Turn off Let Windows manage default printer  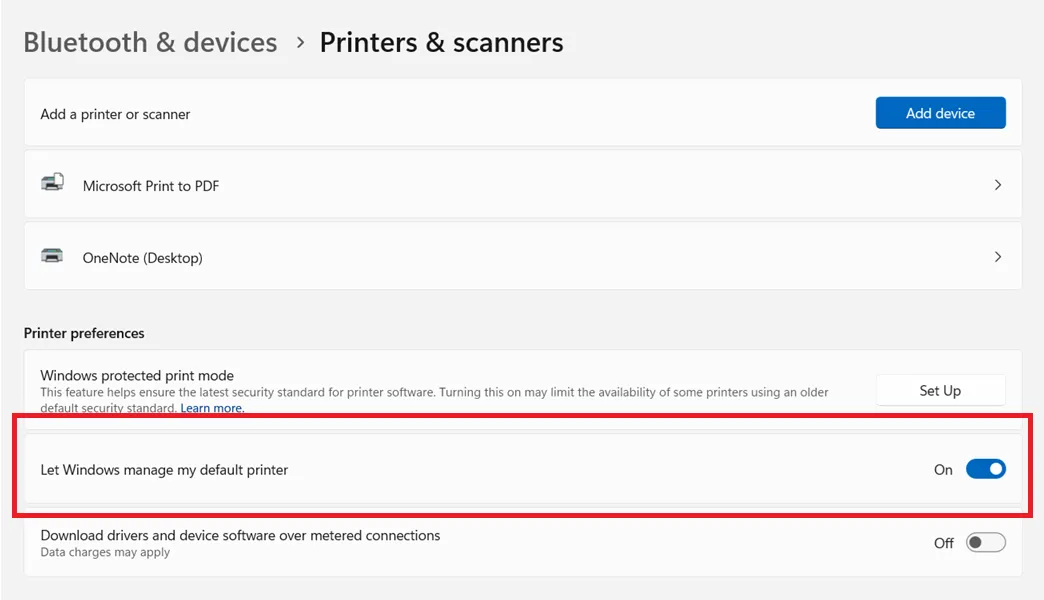click(985, 469)
